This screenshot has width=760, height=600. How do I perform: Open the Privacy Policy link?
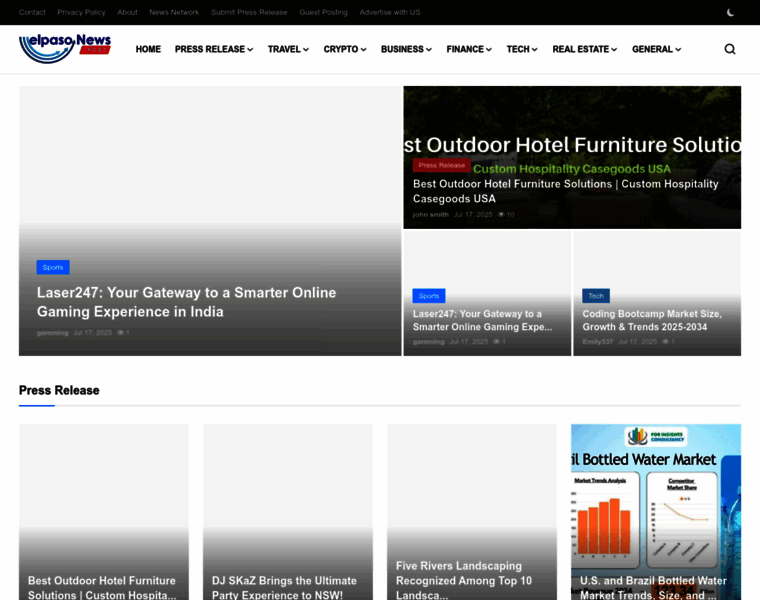[81, 12]
